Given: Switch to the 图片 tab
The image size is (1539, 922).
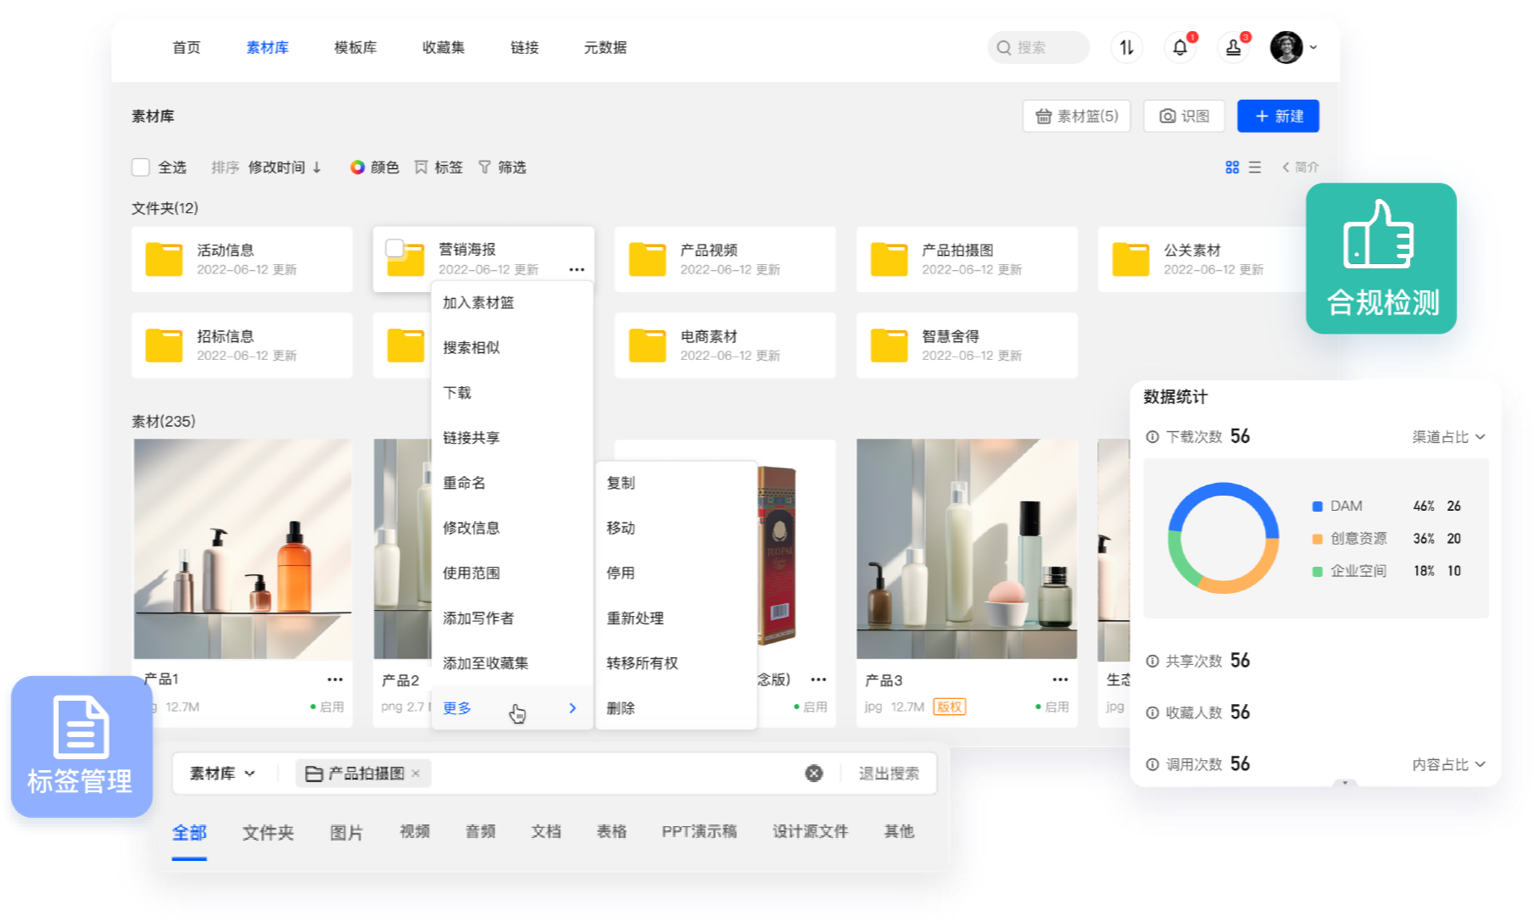Looking at the screenshot, I should click(346, 832).
